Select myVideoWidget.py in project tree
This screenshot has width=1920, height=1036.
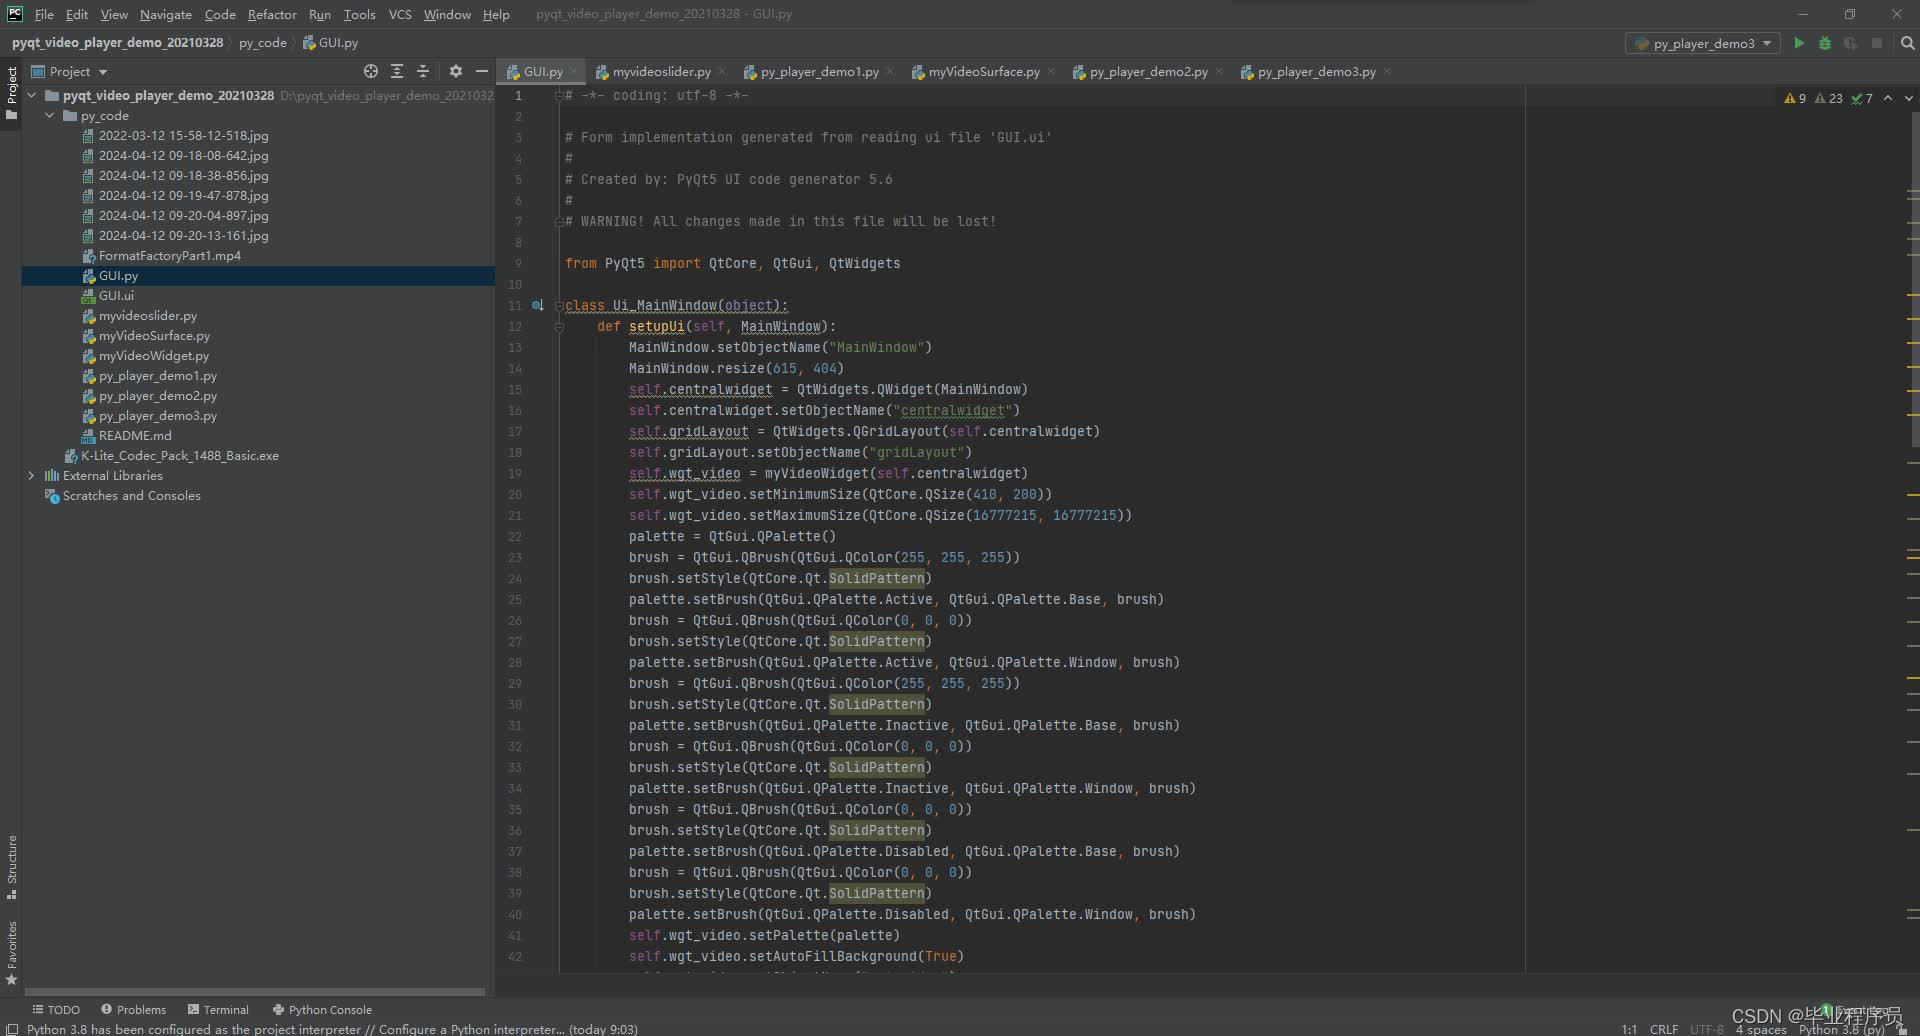(x=153, y=355)
